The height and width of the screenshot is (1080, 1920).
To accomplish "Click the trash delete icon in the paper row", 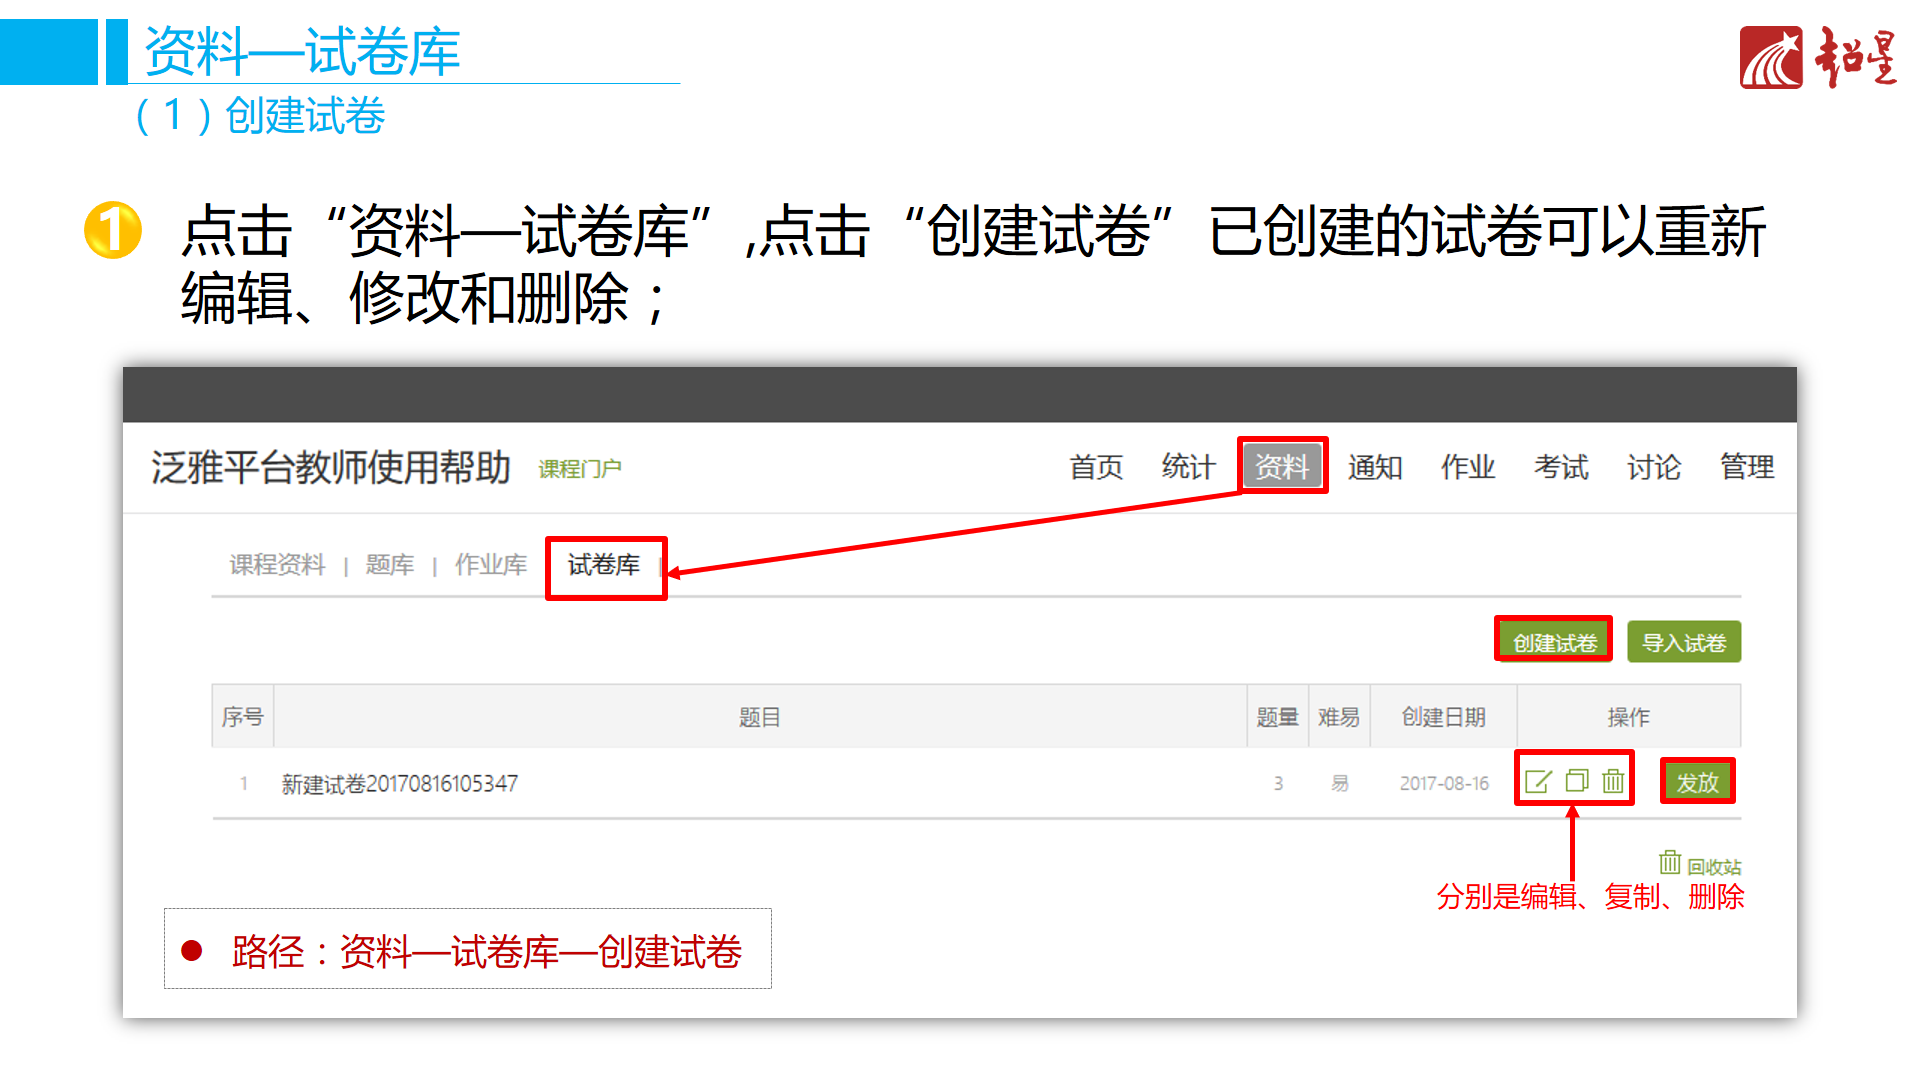I will [1613, 781].
